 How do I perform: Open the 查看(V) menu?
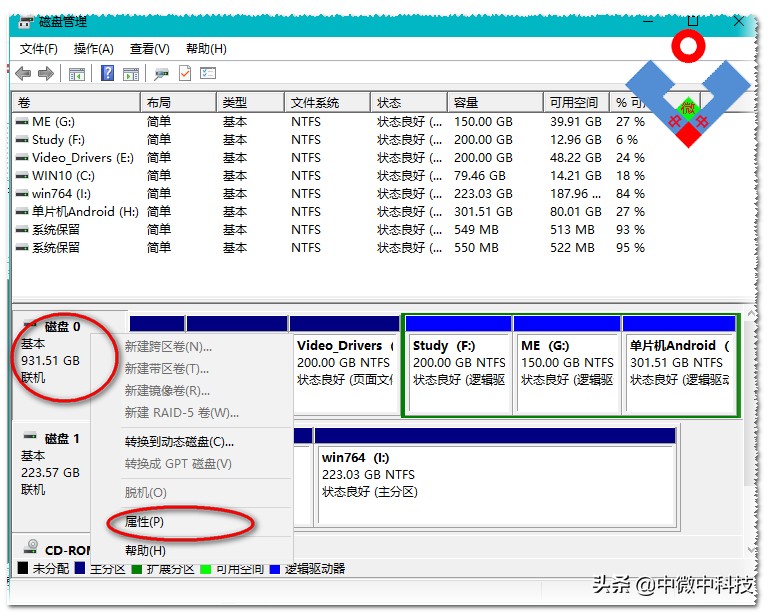[x=149, y=49]
